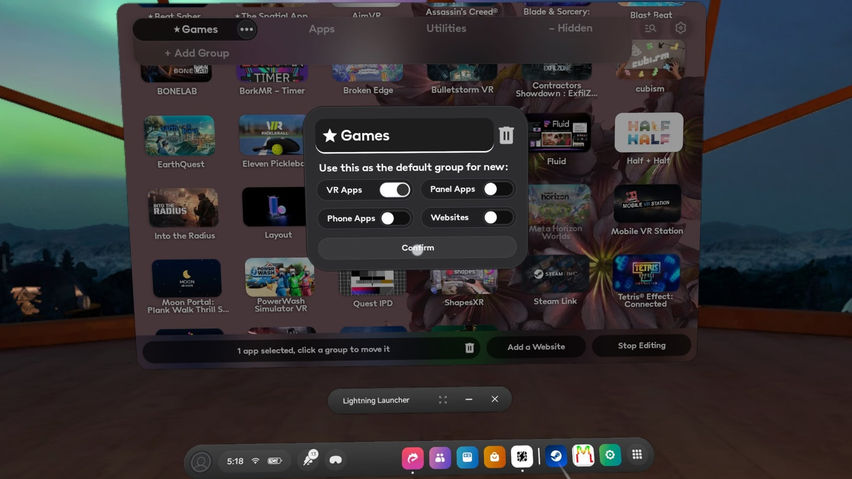Open pink share arrow app in dock
This screenshot has width=852, height=479.
coord(412,458)
